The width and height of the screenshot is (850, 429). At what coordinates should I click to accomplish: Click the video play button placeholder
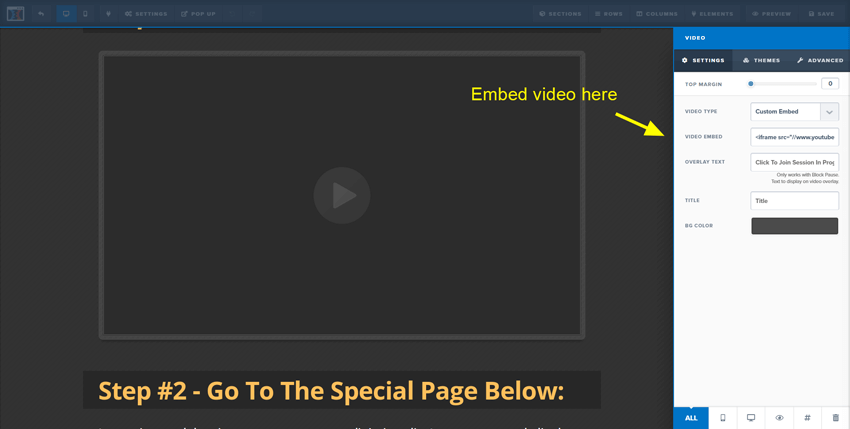pos(342,195)
